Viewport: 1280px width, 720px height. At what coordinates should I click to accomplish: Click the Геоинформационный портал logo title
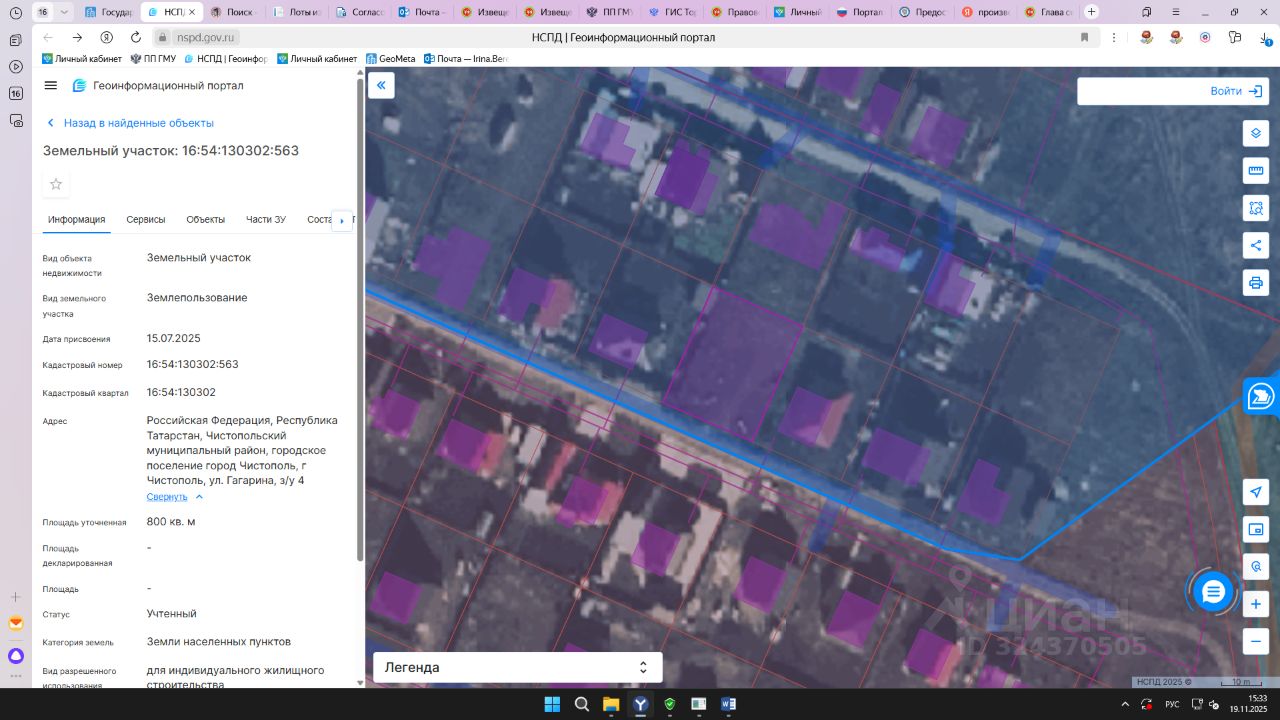tap(158, 86)
